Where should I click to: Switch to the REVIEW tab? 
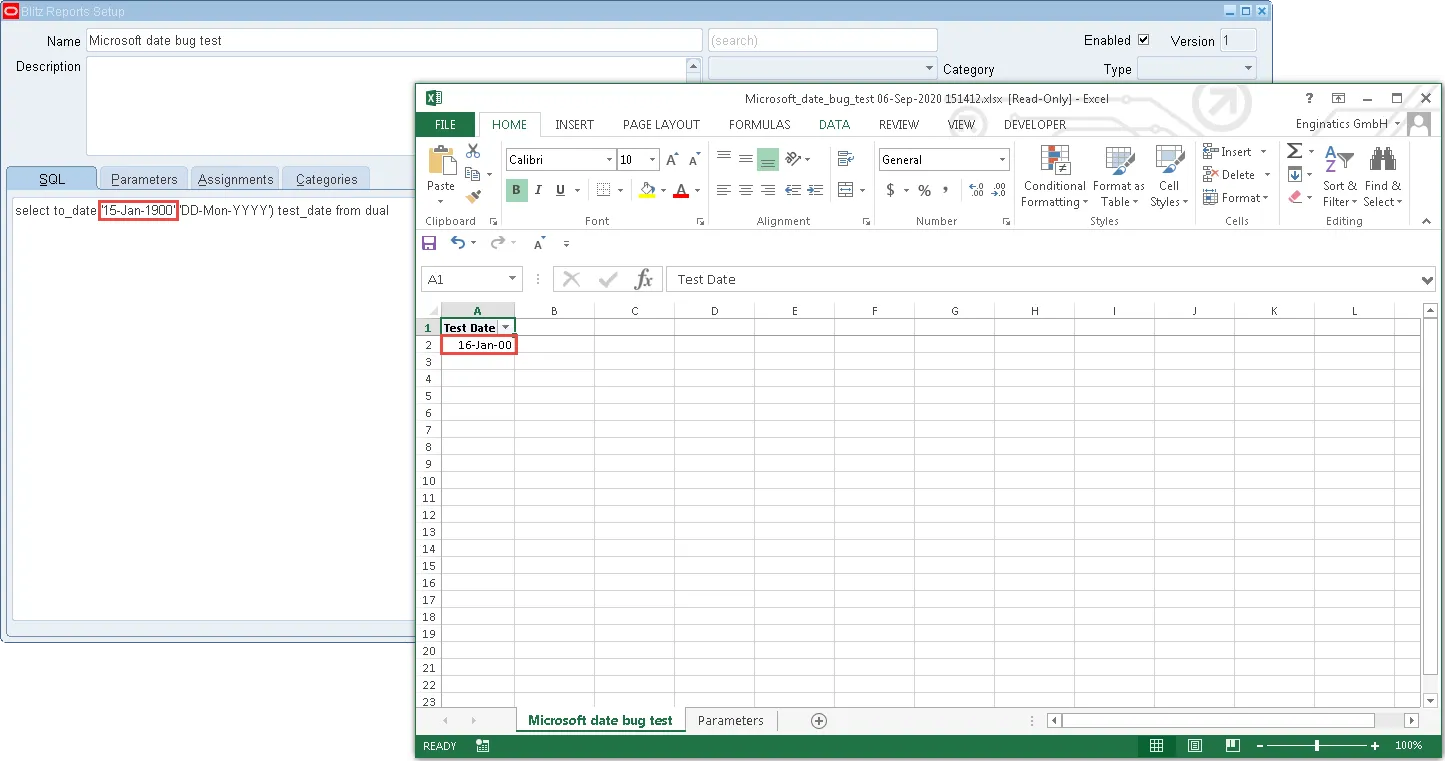tap(898, 124)
